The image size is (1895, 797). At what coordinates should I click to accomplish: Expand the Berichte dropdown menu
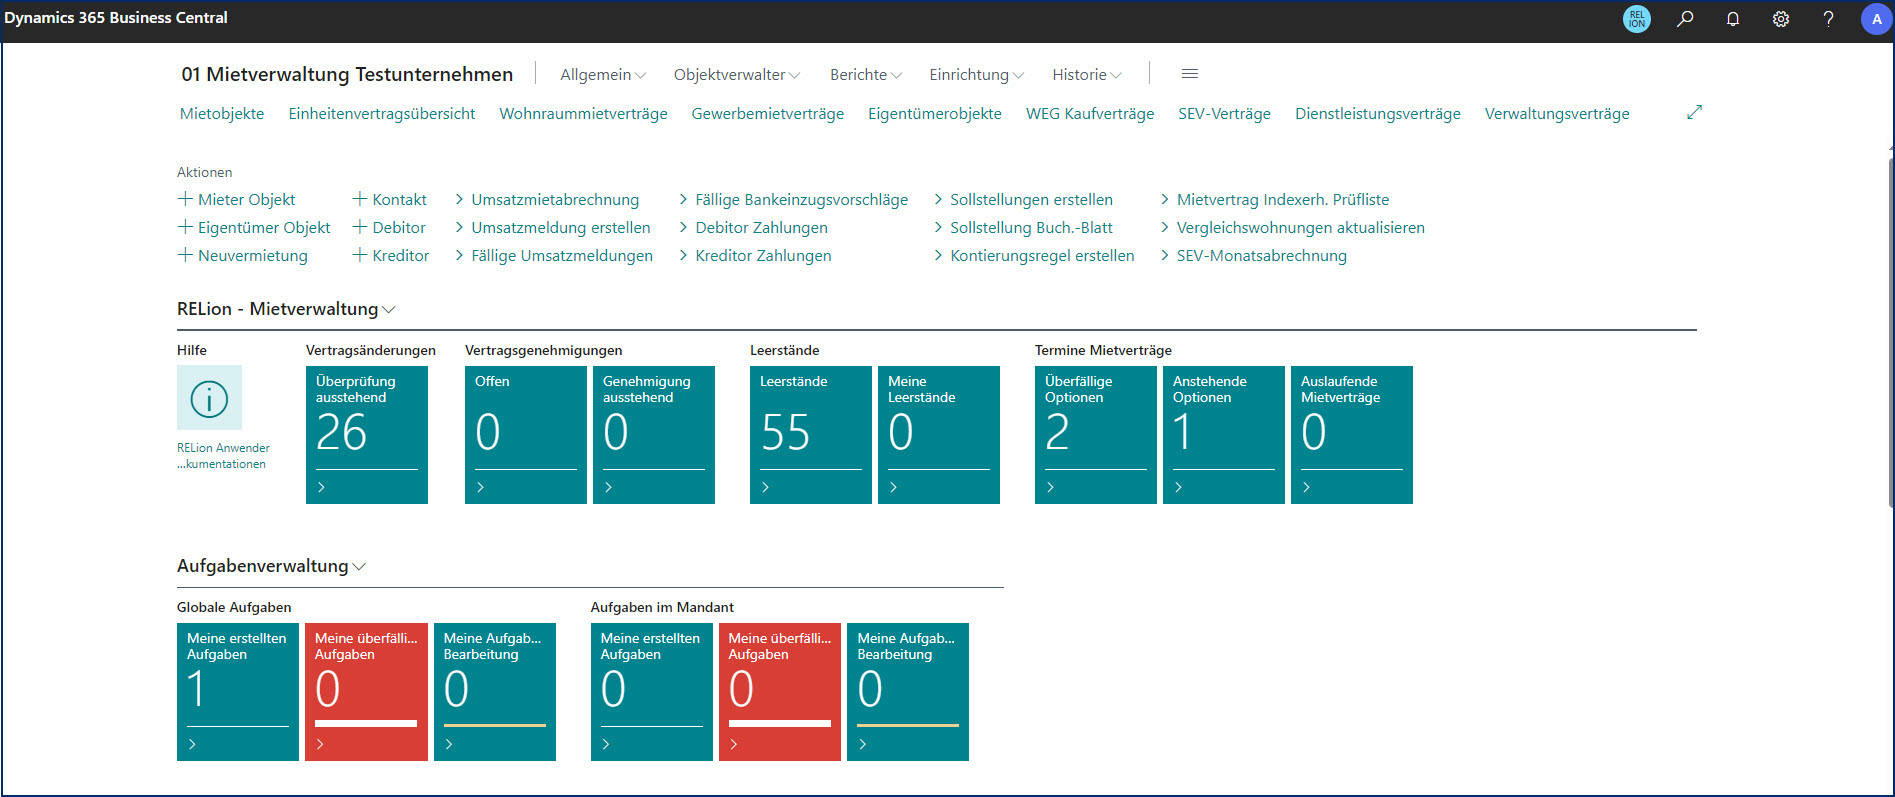click(x=865, y=75)
